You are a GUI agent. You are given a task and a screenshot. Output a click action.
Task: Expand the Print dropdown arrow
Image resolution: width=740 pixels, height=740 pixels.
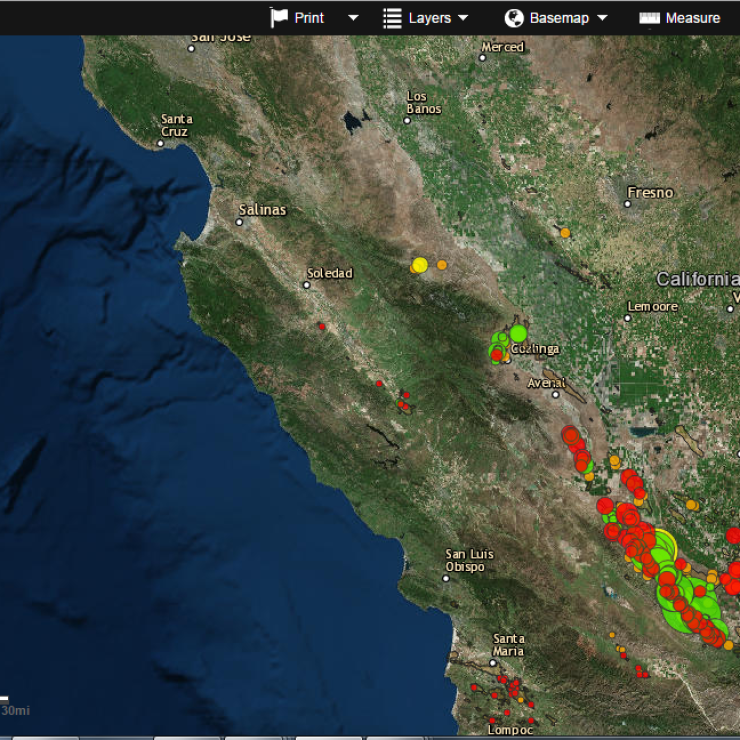tap(353, 18)
